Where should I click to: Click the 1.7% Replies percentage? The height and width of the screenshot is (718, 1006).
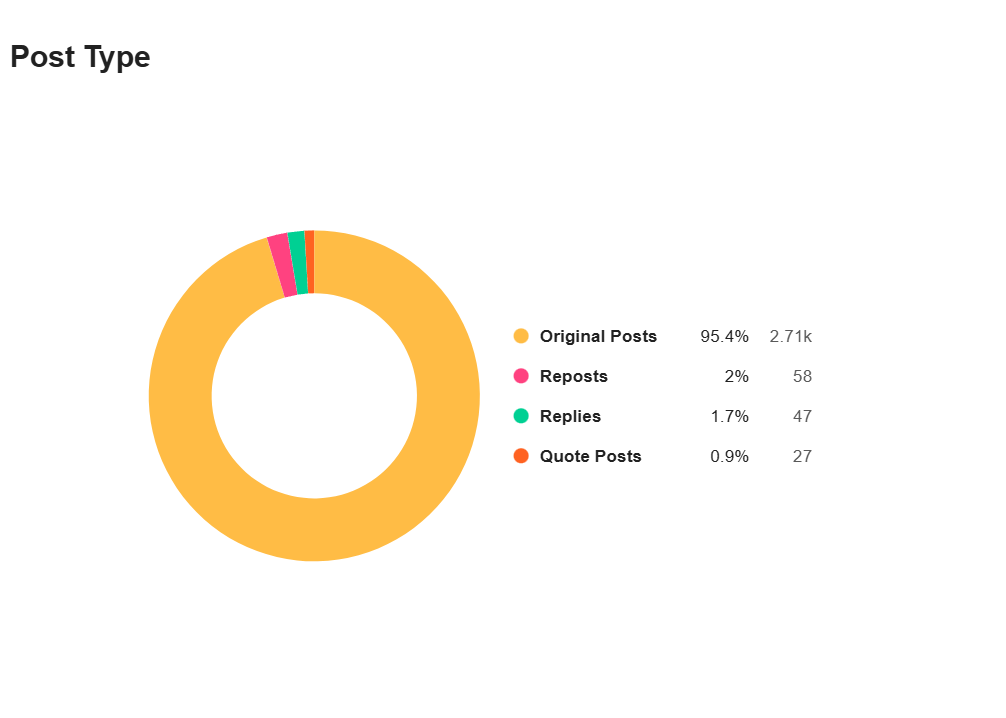729,416
